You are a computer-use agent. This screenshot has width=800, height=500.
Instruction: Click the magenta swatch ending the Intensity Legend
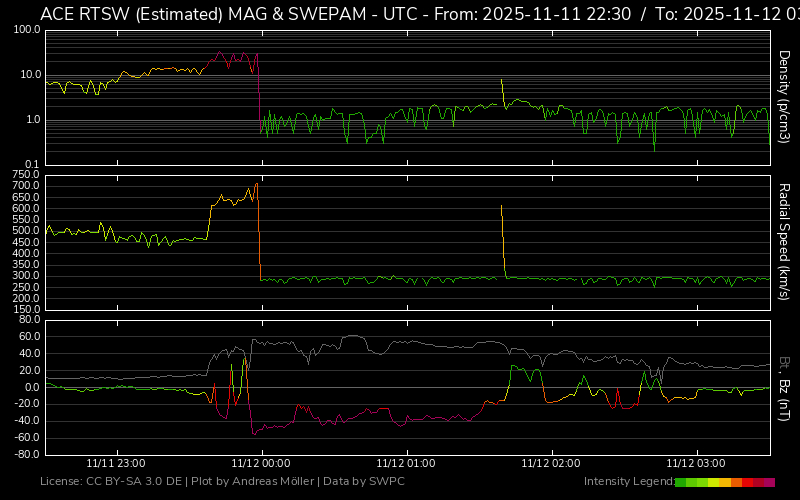click(x=769, y=482)
